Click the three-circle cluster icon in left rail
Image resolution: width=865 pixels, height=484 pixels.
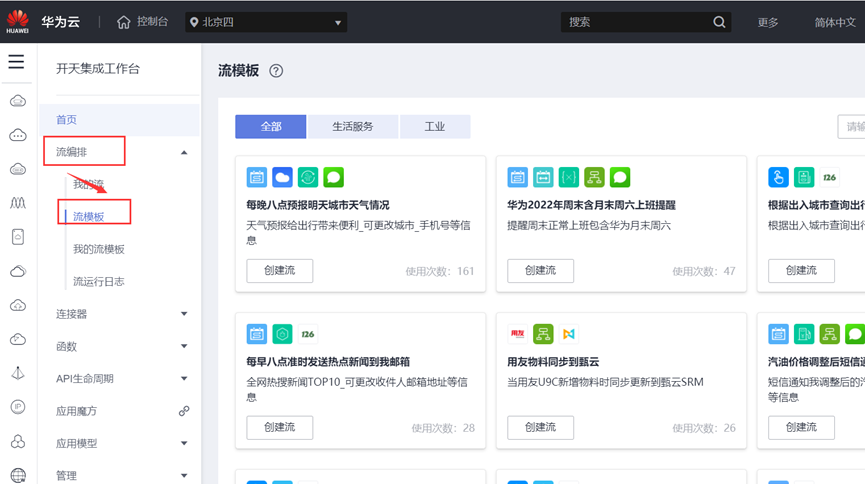tap(18, 442)
